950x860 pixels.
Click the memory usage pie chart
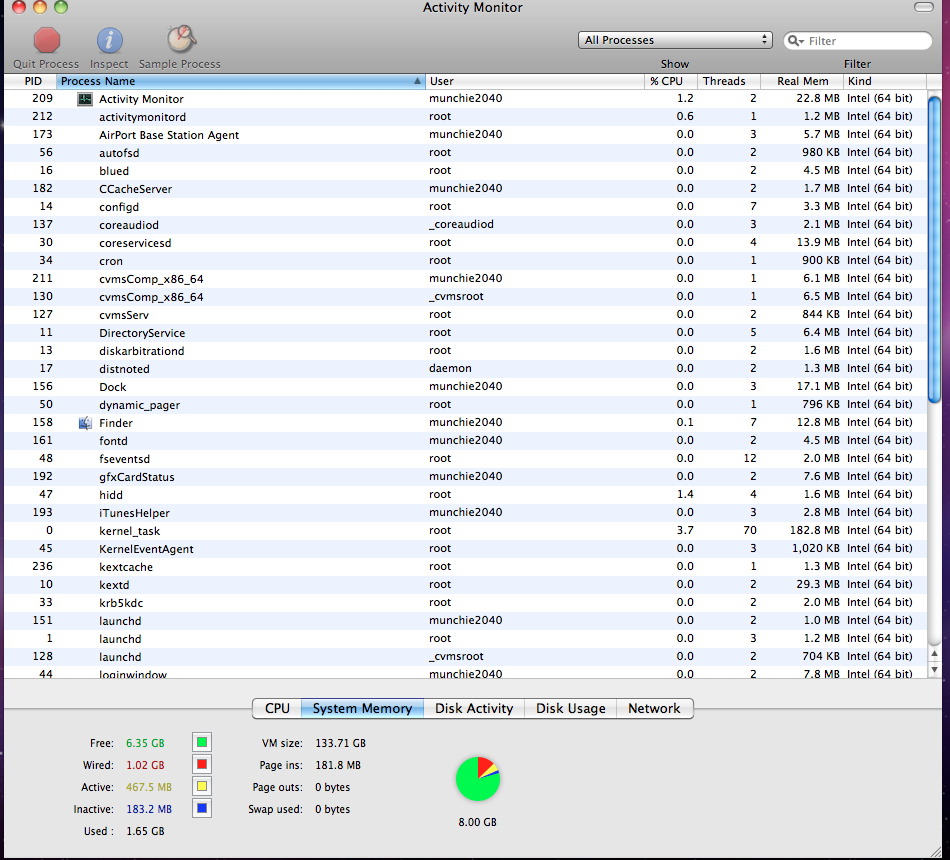pos(477,779)
